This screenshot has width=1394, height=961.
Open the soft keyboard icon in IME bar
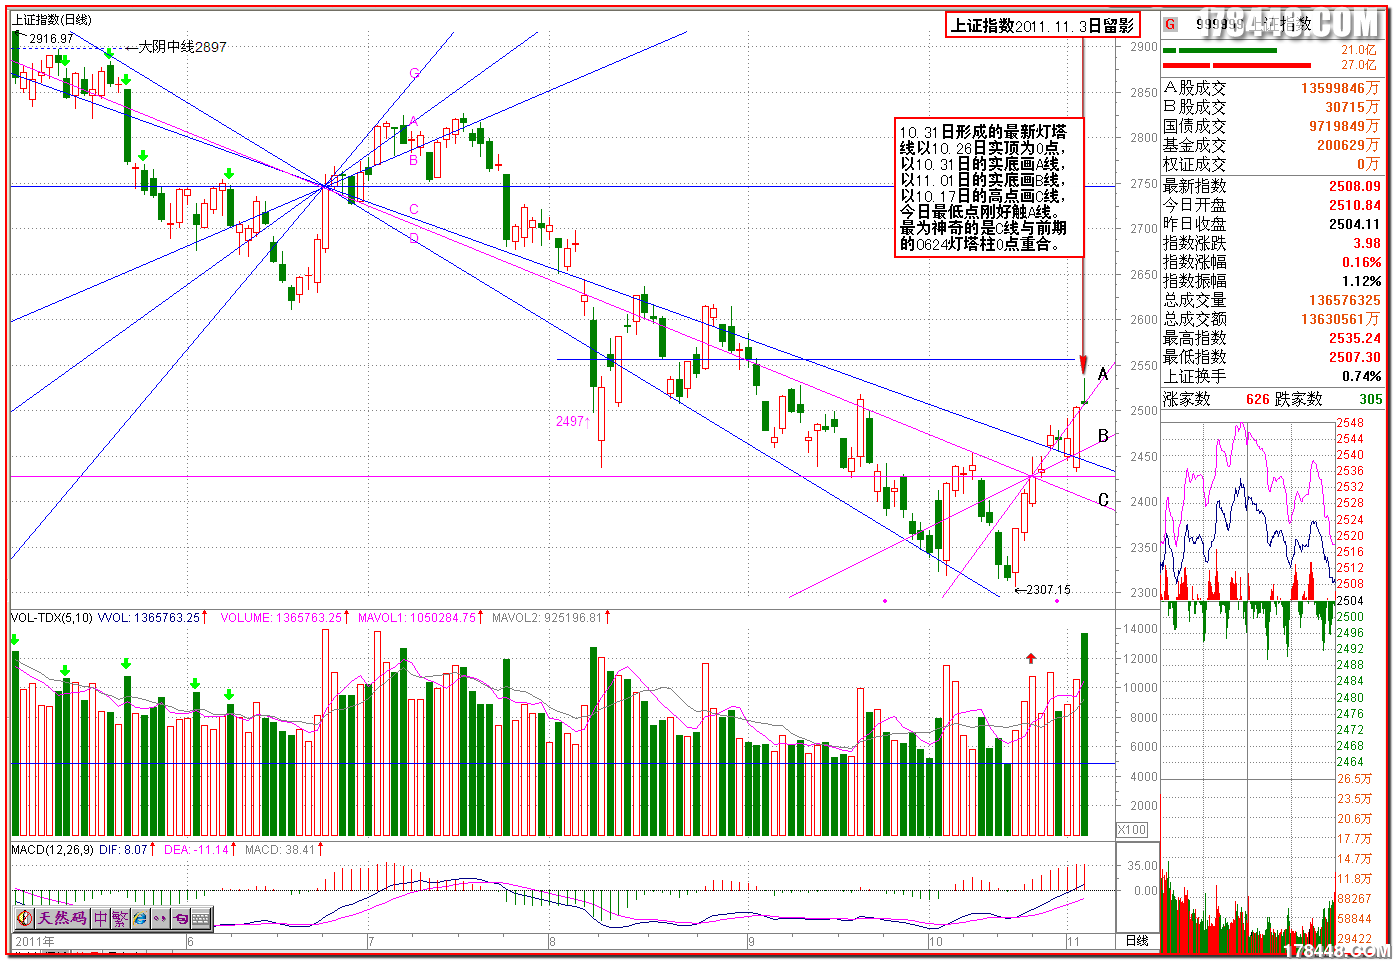200,918
